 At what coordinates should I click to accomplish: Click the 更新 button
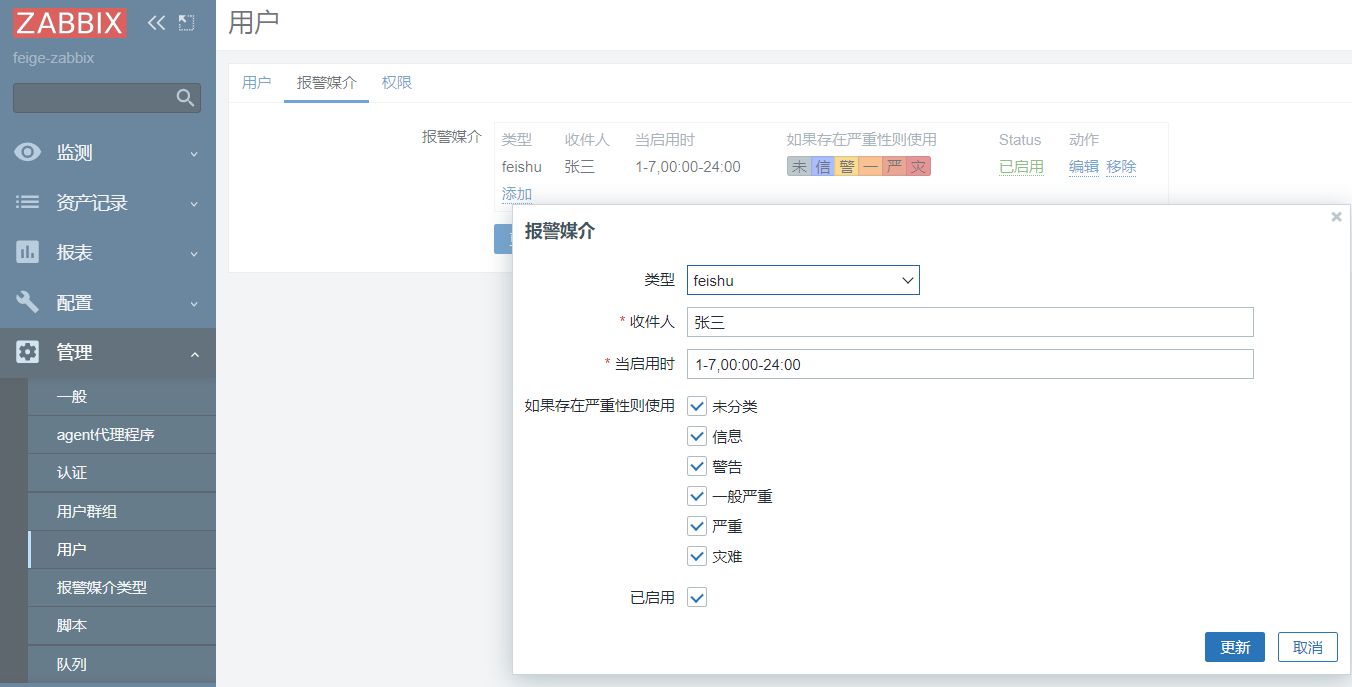click(1235, 647)
